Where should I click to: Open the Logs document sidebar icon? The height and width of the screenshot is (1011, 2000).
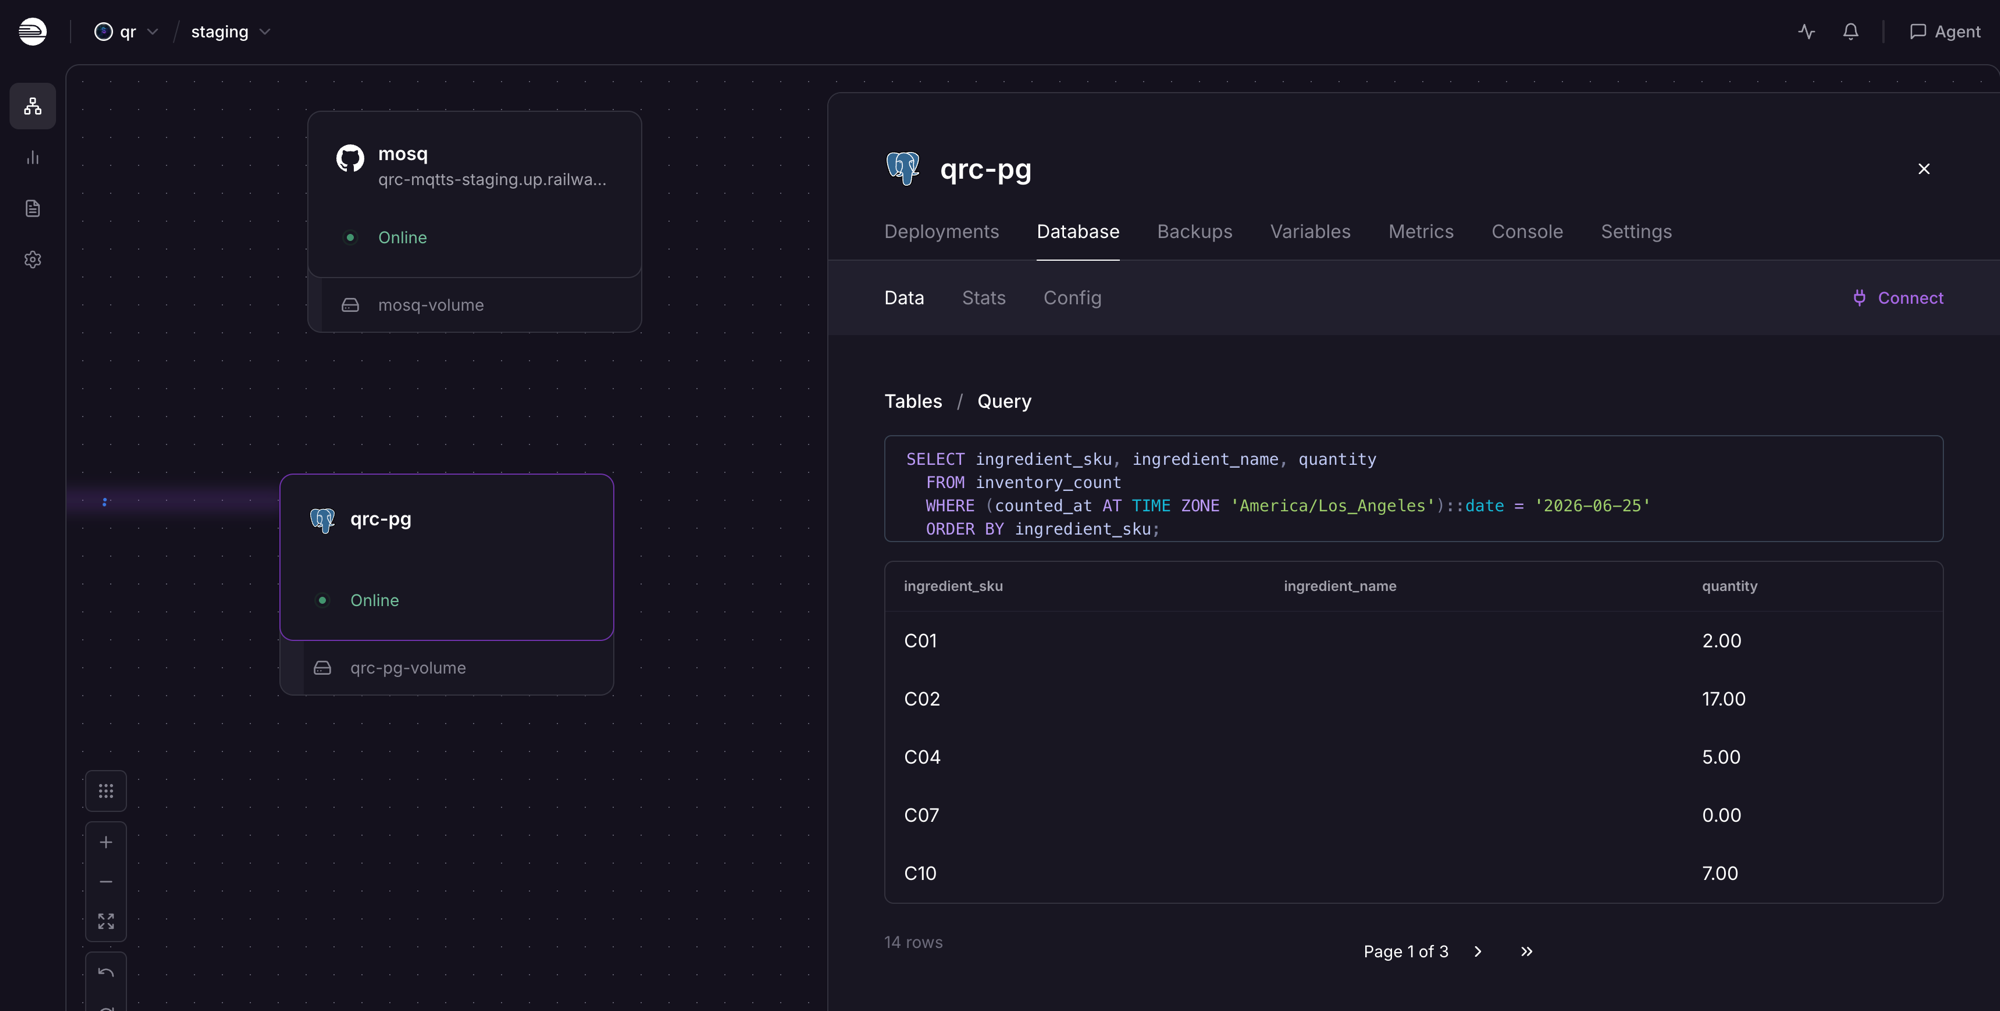click(33, 208)
